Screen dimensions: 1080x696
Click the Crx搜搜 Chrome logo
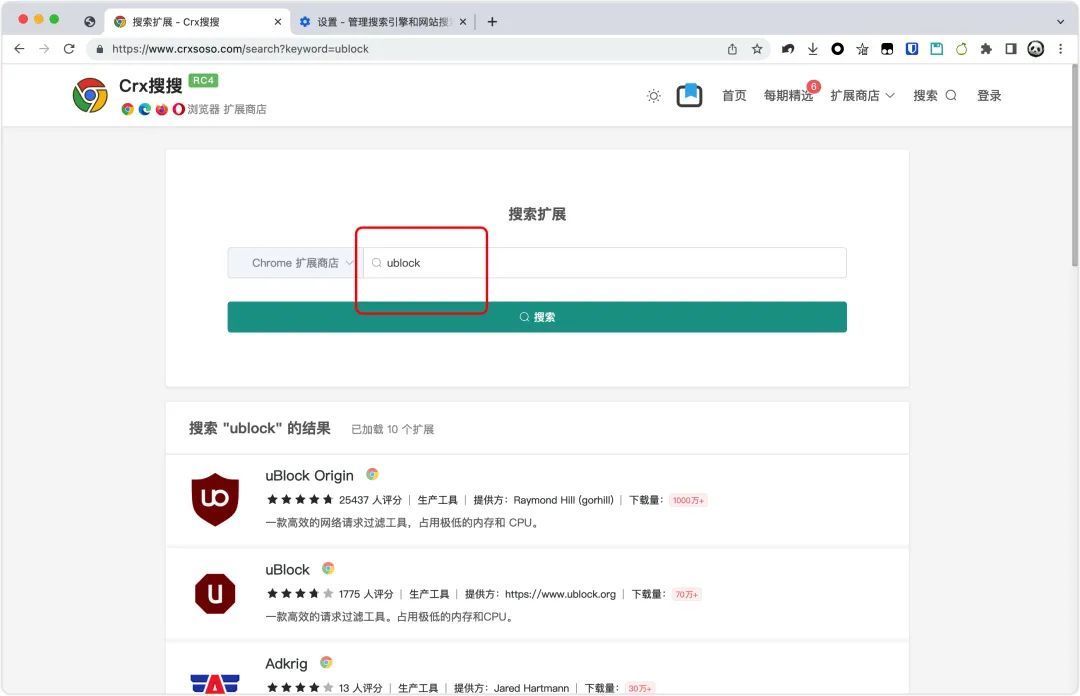click(x=90, y=95)
